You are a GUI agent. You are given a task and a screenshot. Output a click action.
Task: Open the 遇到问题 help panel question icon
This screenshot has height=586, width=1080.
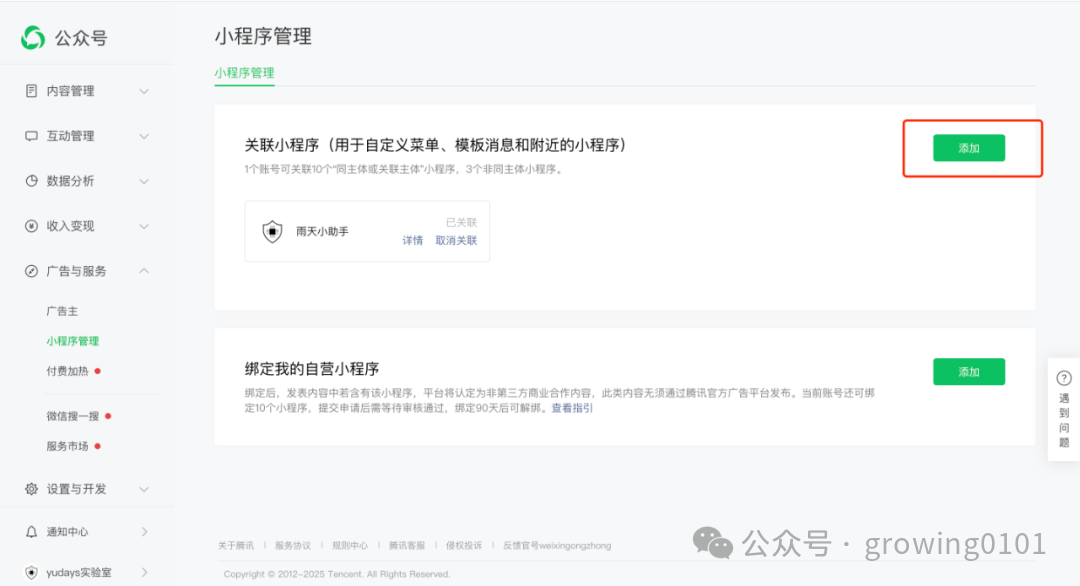pyautogui.click(x=1063, y=376)
